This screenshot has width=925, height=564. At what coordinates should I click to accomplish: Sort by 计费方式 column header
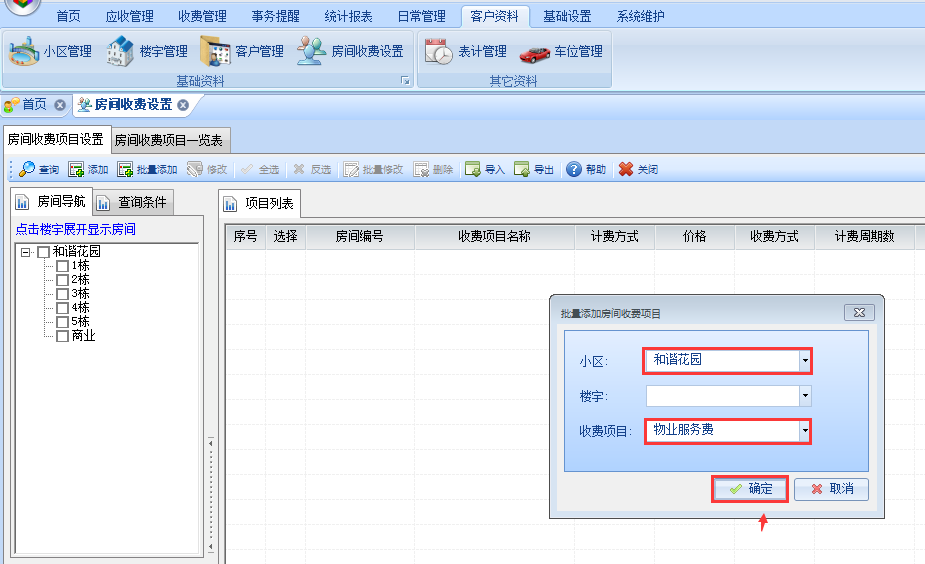(615, 237)
